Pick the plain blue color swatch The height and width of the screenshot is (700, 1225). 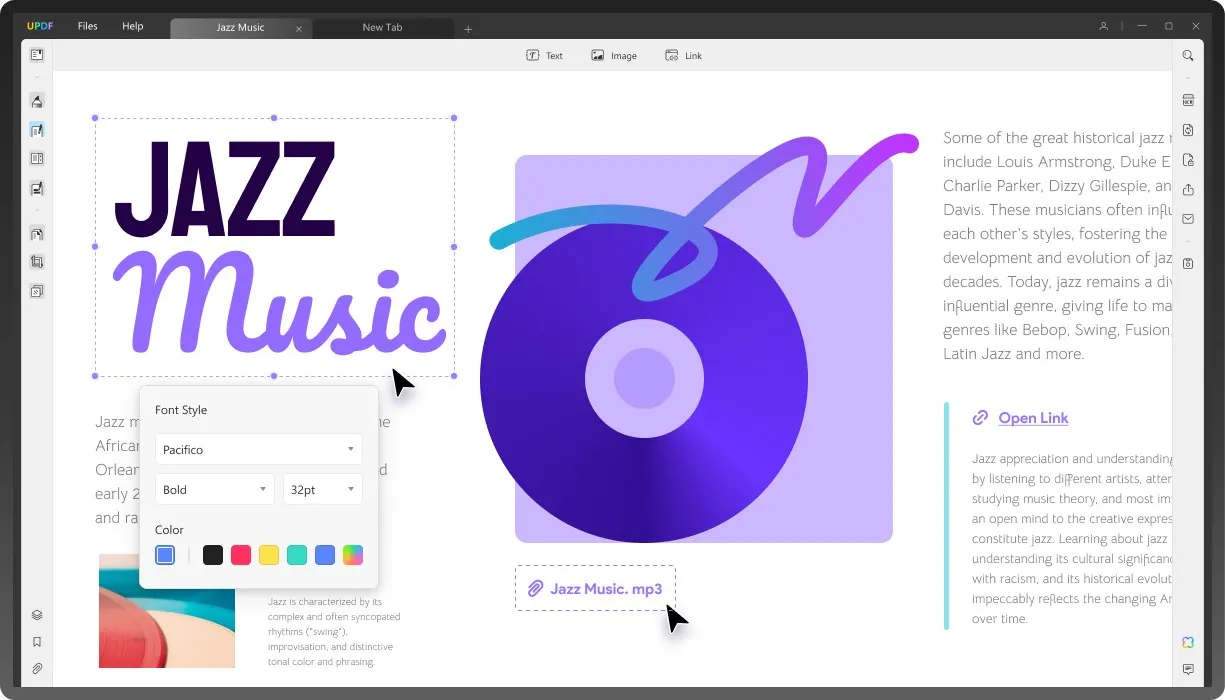click(x=325, y=555)
